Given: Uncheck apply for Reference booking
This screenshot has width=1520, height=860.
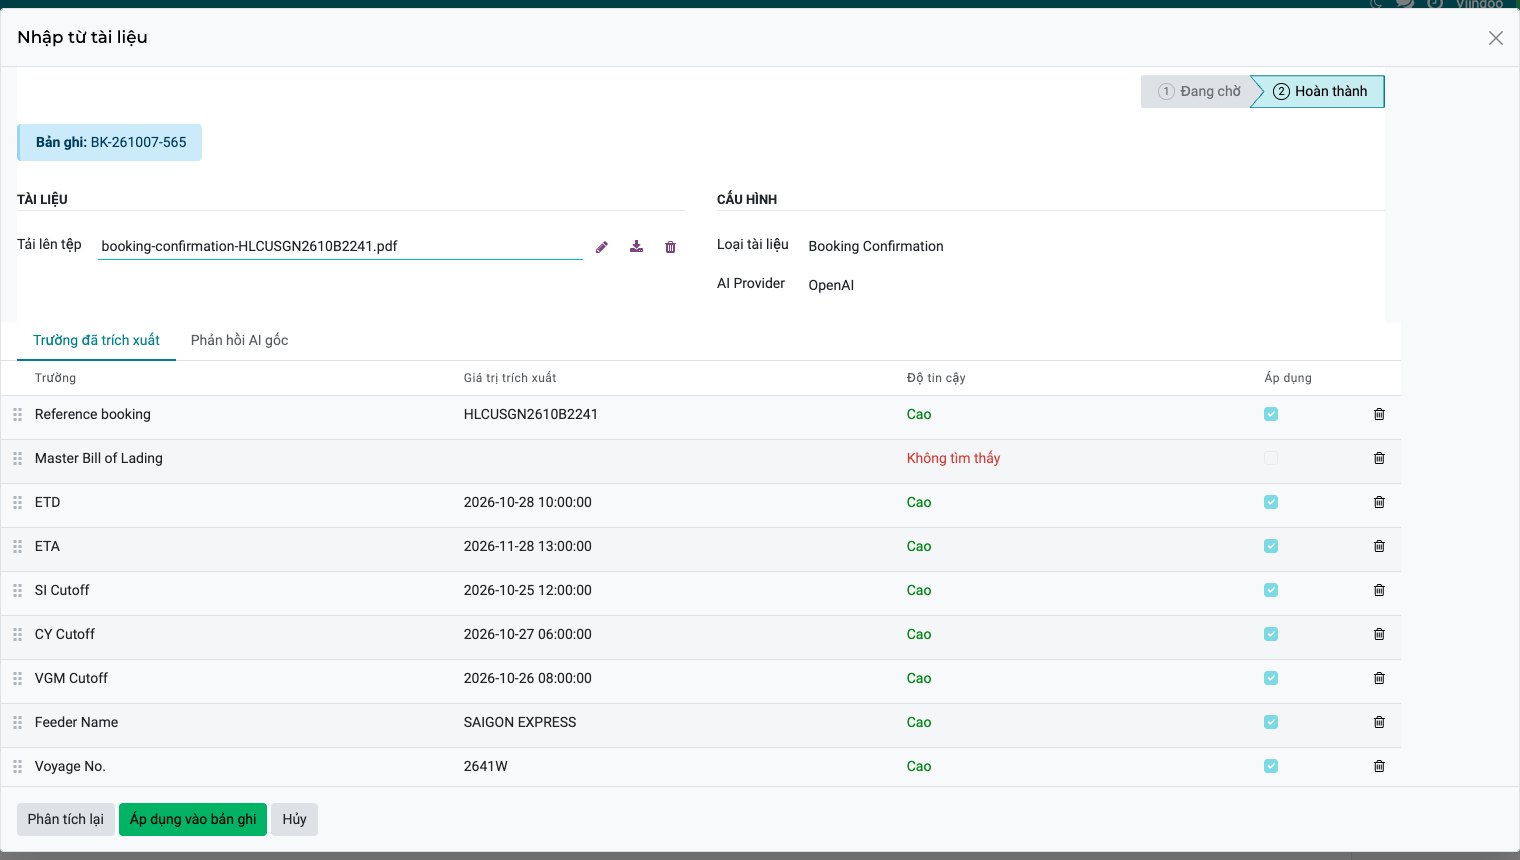Looking at the screenshot, I should click(x=1271, y=414).
